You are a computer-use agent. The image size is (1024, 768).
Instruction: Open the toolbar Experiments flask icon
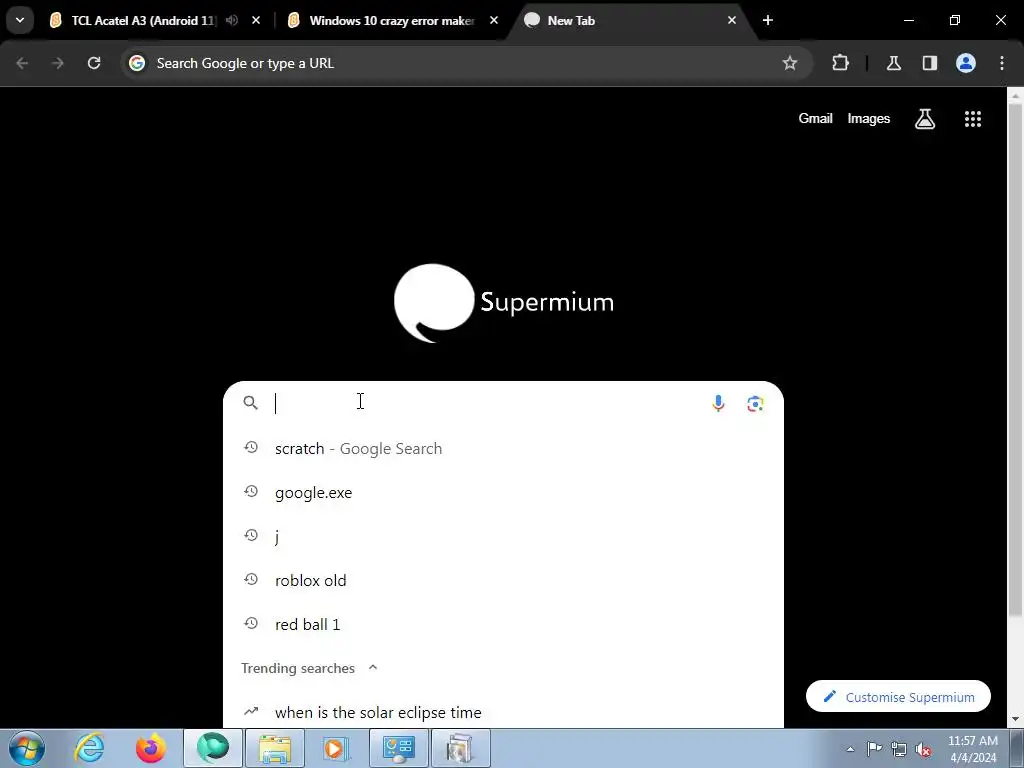893,63
